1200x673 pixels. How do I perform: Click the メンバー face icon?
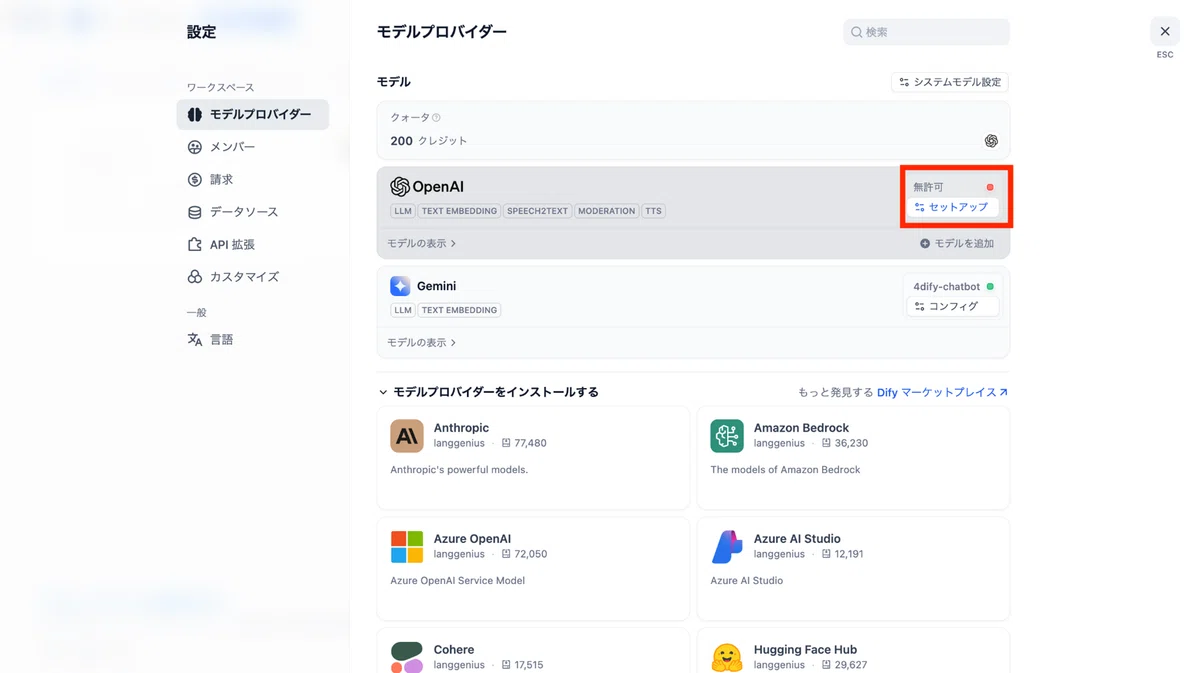pyautogui.click(x=195, y=147)
